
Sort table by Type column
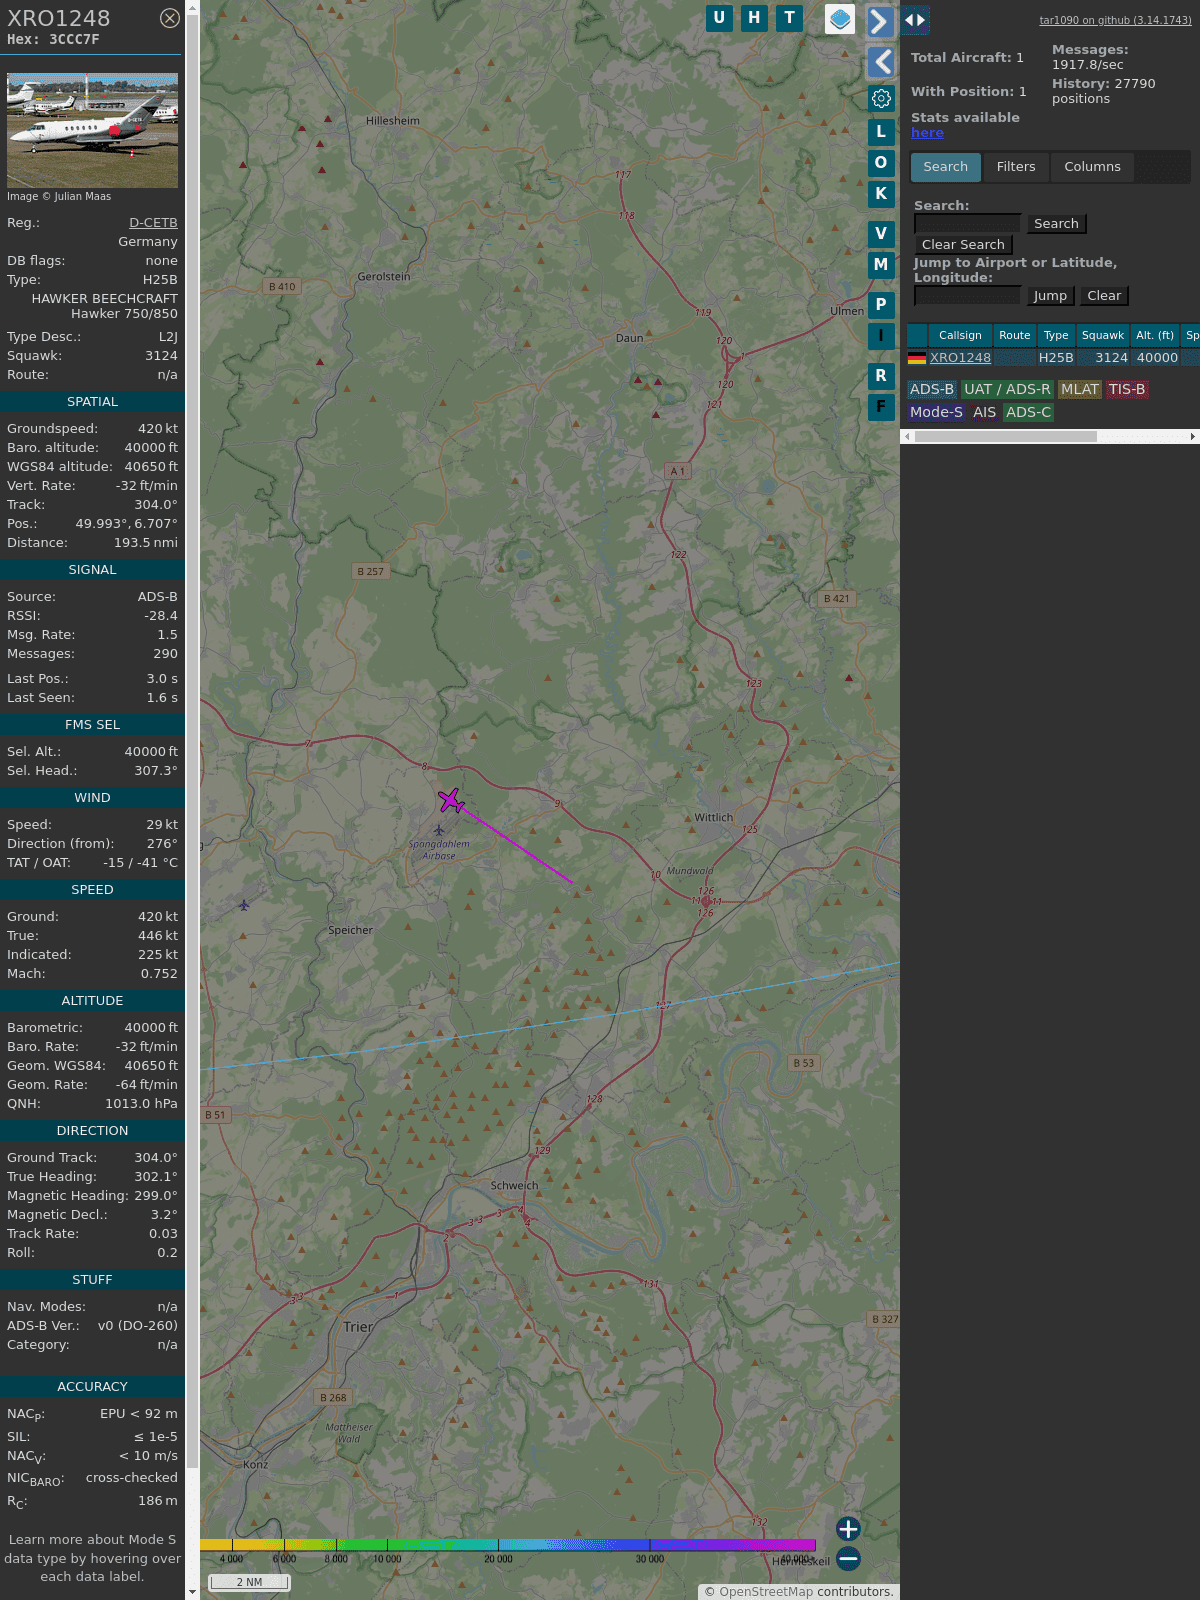point(1056,336)
